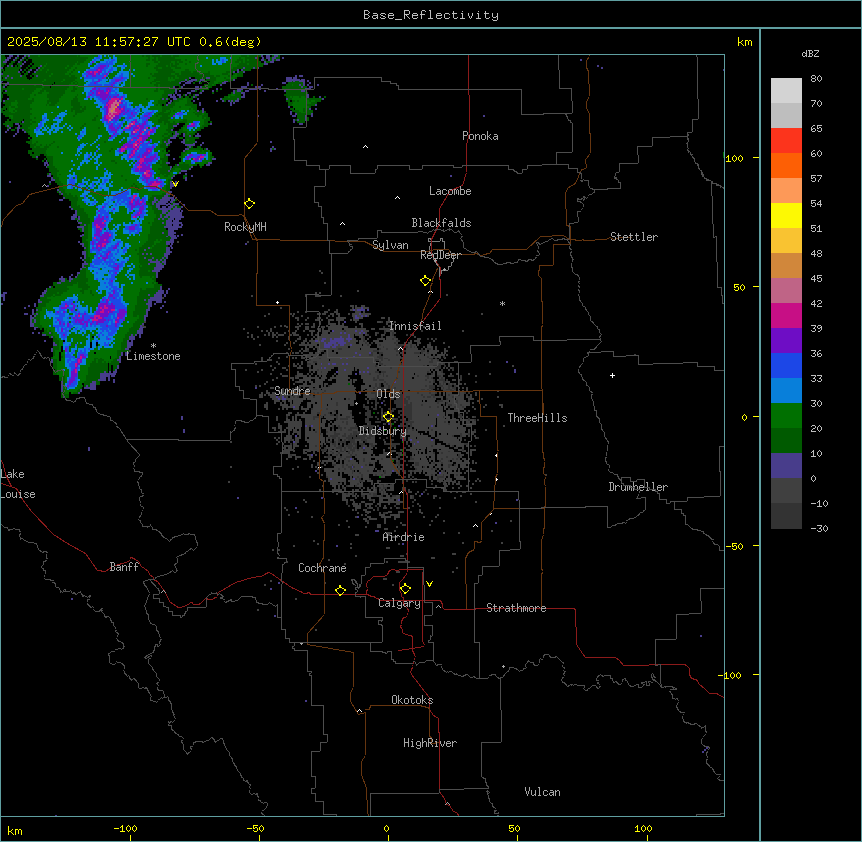Viewport: 862px width, 842px height.
Task: Click the -30 value at the legend bottom
Action: [x=819, y=528]
